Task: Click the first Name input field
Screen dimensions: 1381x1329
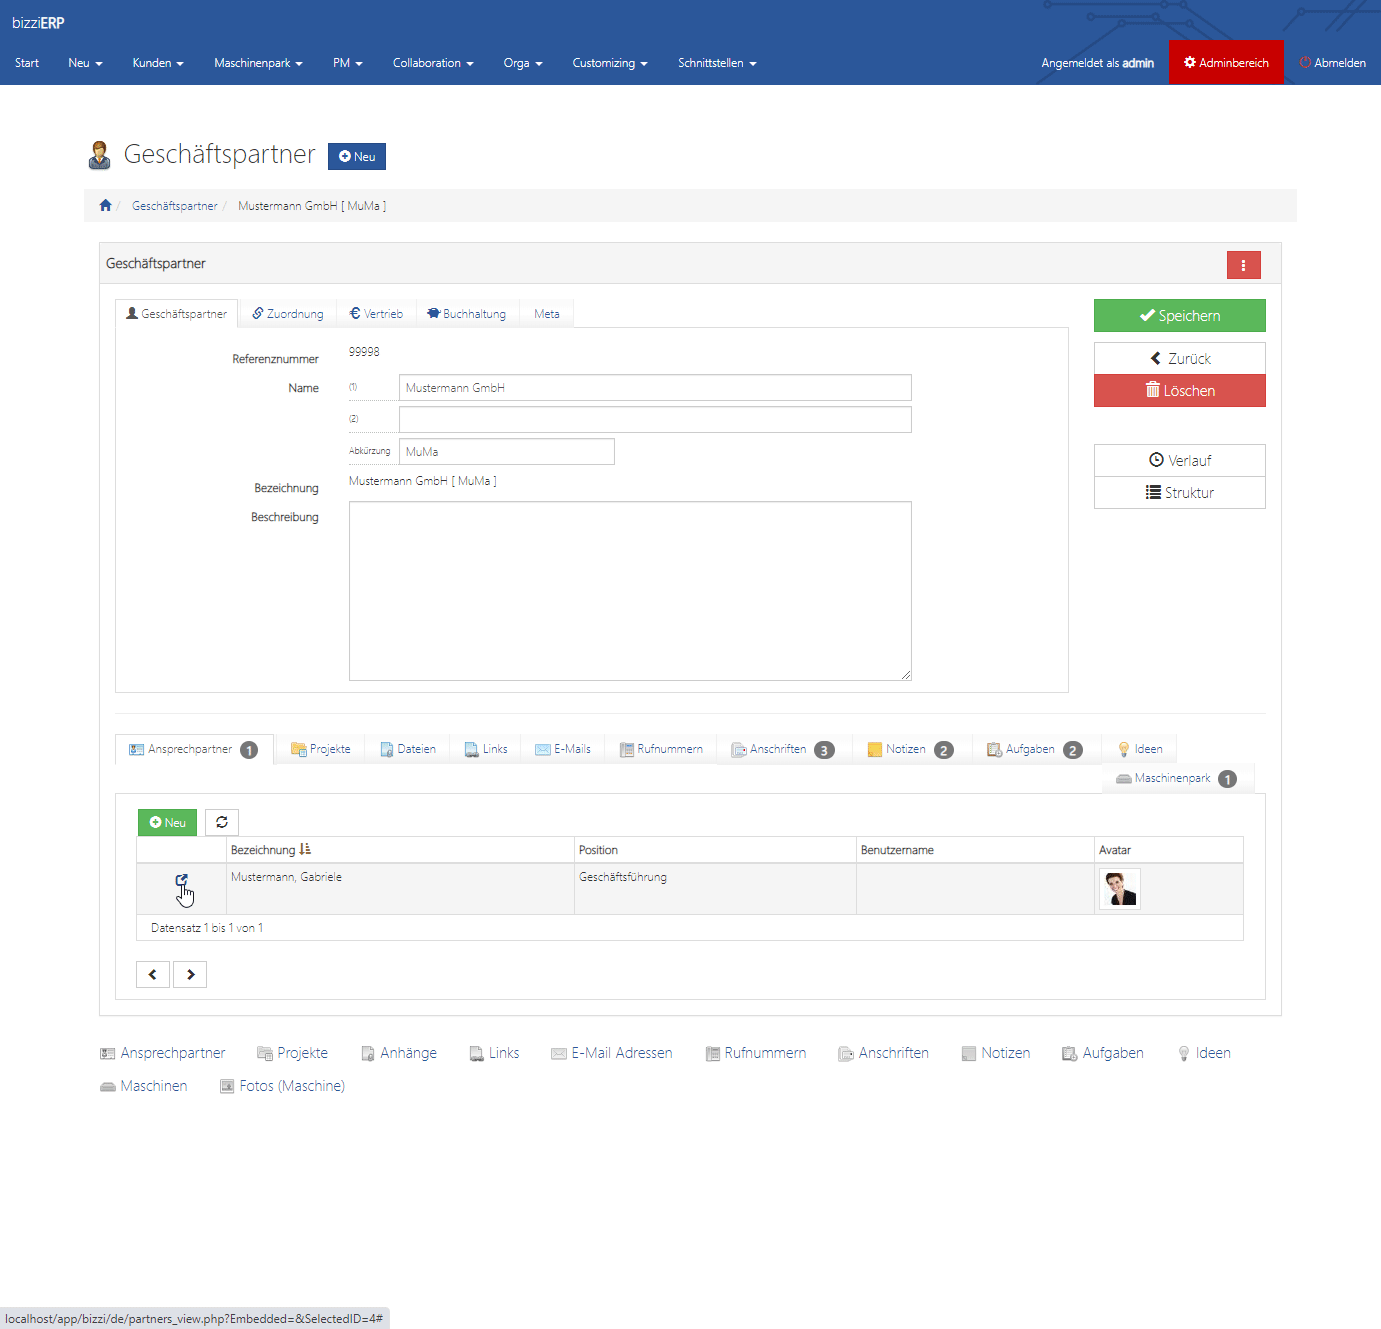Action: pos(655,388)
